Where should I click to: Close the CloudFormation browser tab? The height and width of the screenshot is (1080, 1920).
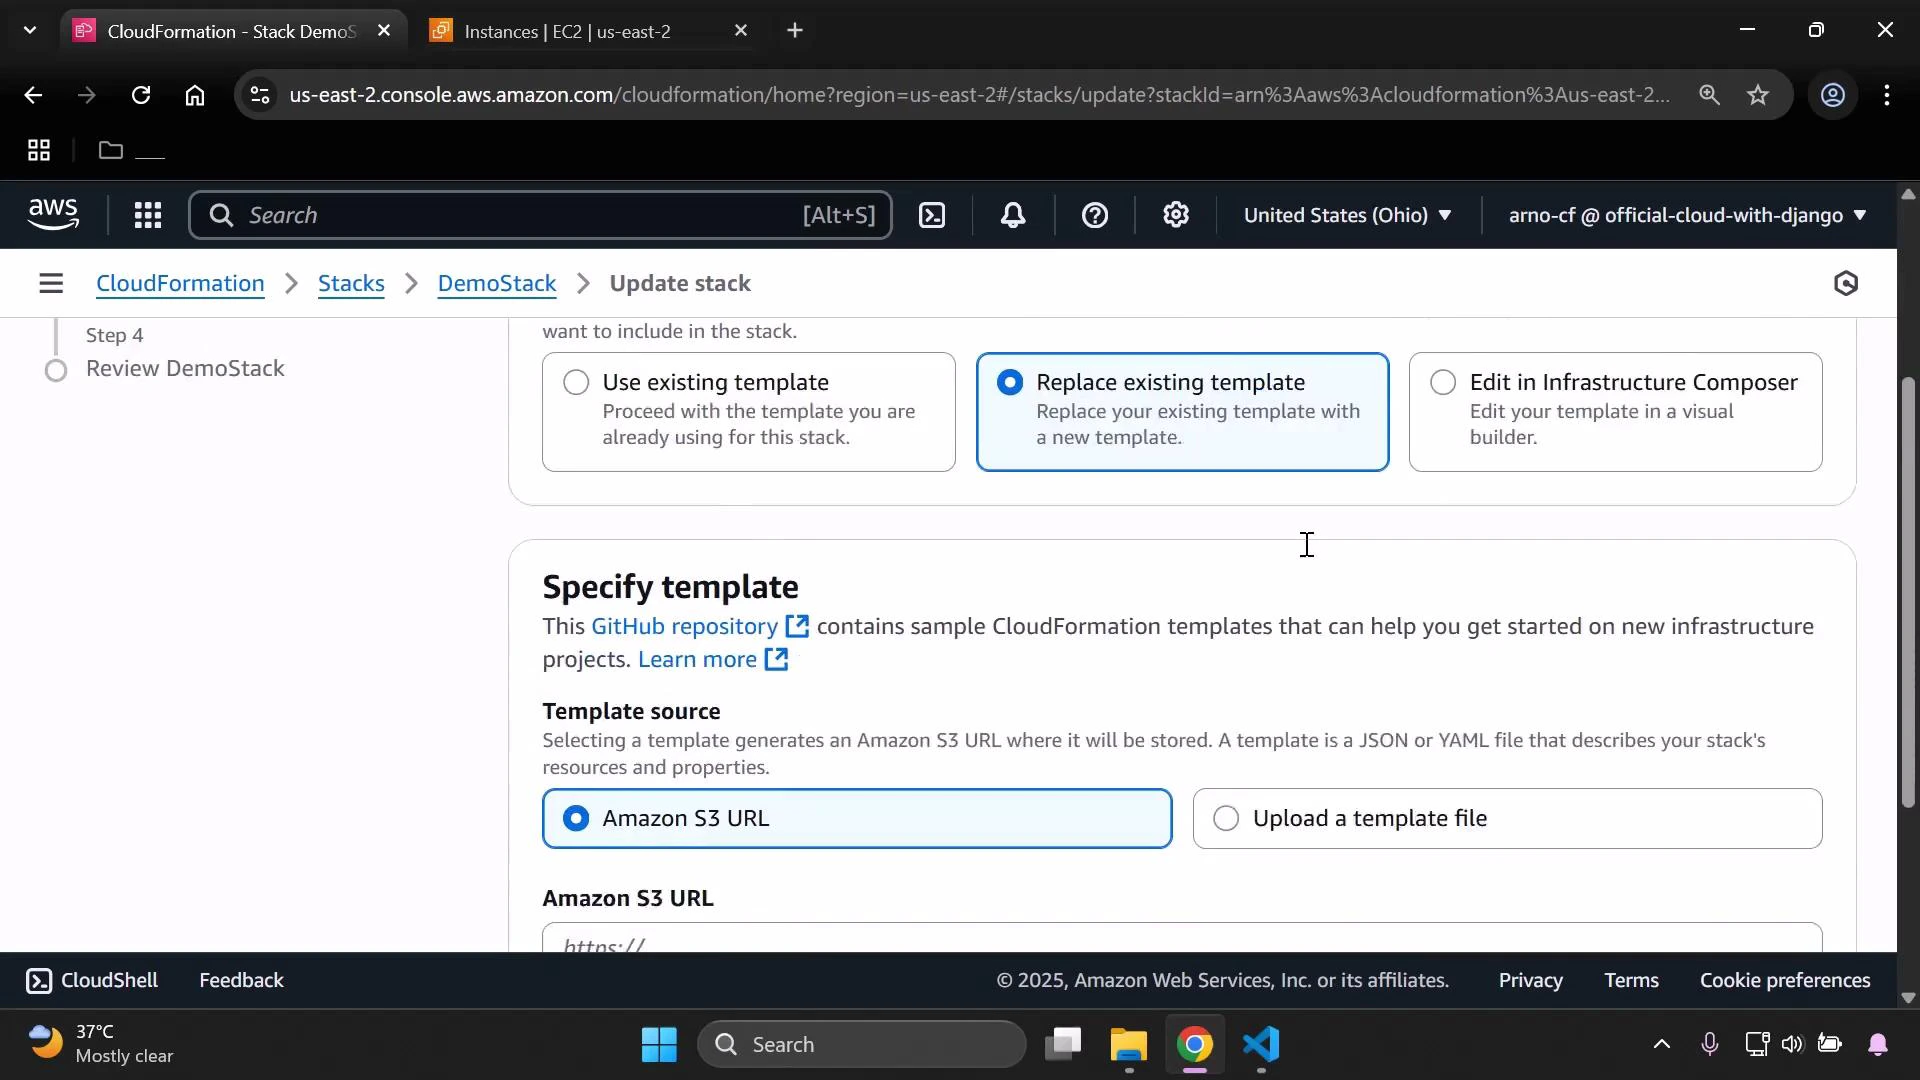click(x=383, y=31)
